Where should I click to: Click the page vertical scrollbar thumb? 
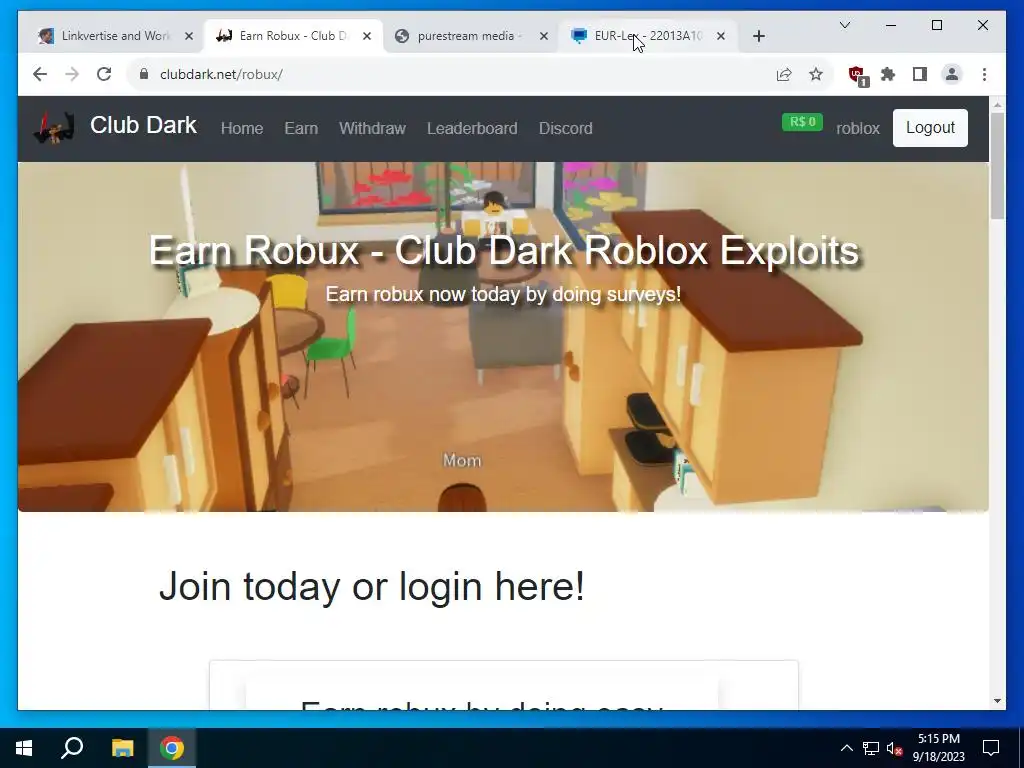tap(997, 166)
